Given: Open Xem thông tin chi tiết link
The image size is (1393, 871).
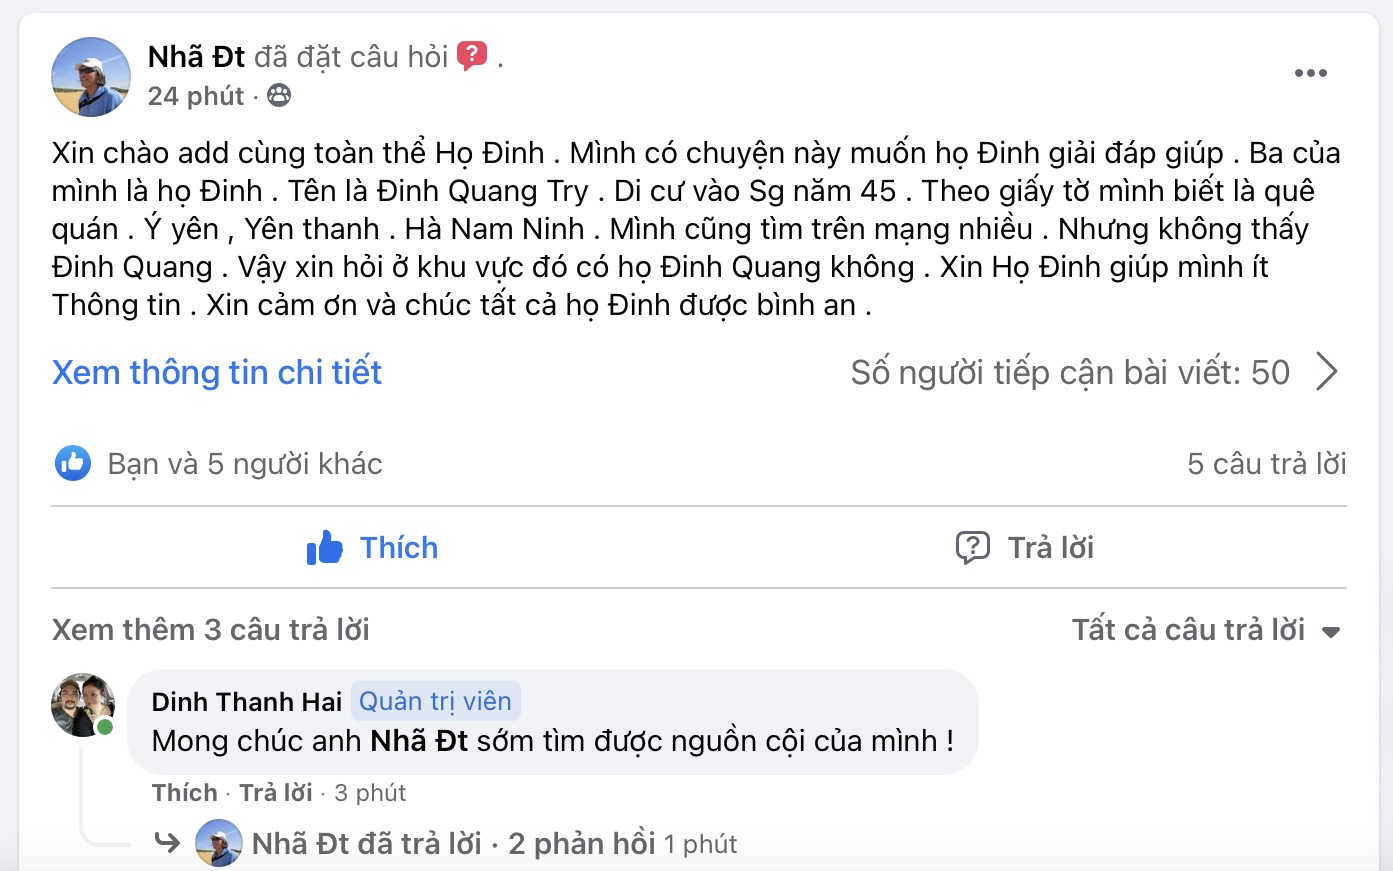Looking at the screenshot, I should (x=217, y=372).
